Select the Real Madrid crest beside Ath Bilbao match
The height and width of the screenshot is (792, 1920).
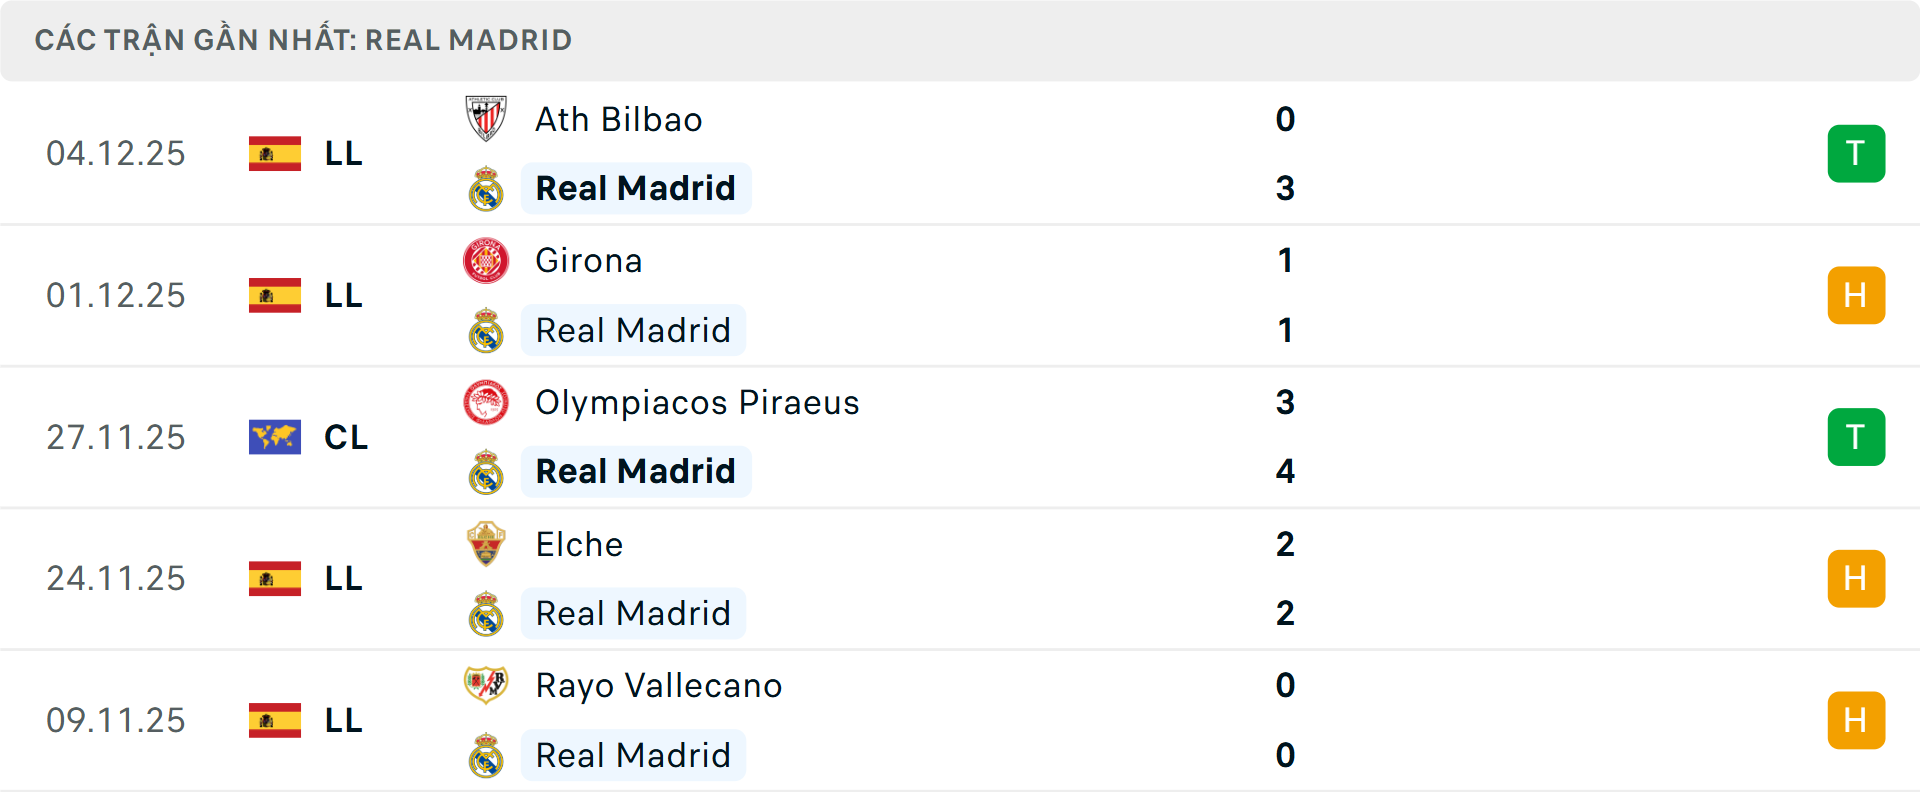pos(486,188)
